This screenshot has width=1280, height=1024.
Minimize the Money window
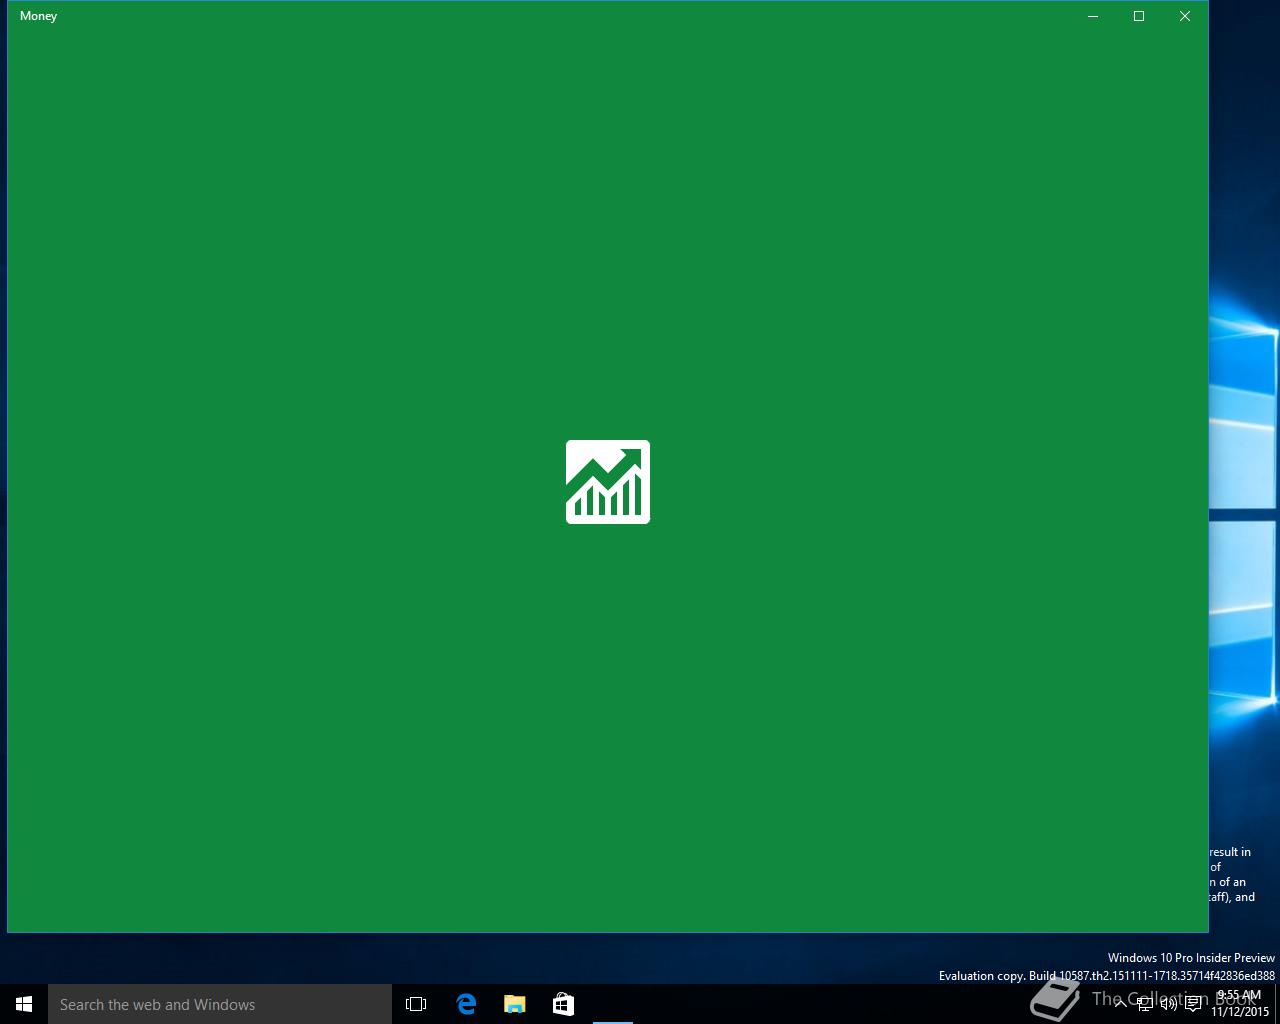coord(1093,16)
